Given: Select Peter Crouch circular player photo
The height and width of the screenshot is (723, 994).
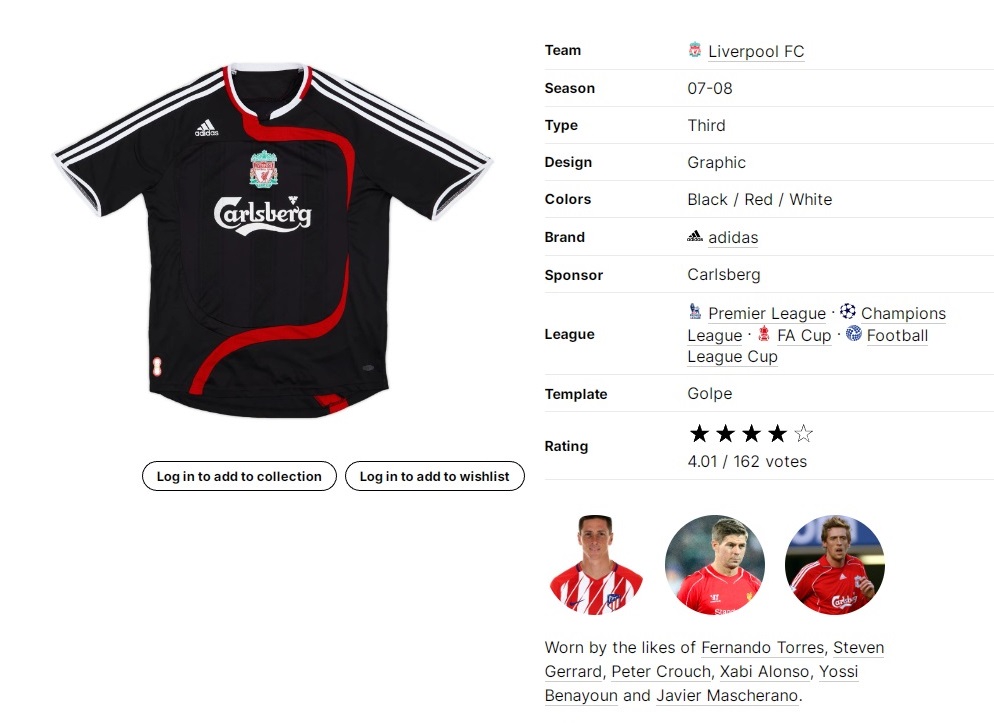Looking at the screenshot, I should 834,565.
